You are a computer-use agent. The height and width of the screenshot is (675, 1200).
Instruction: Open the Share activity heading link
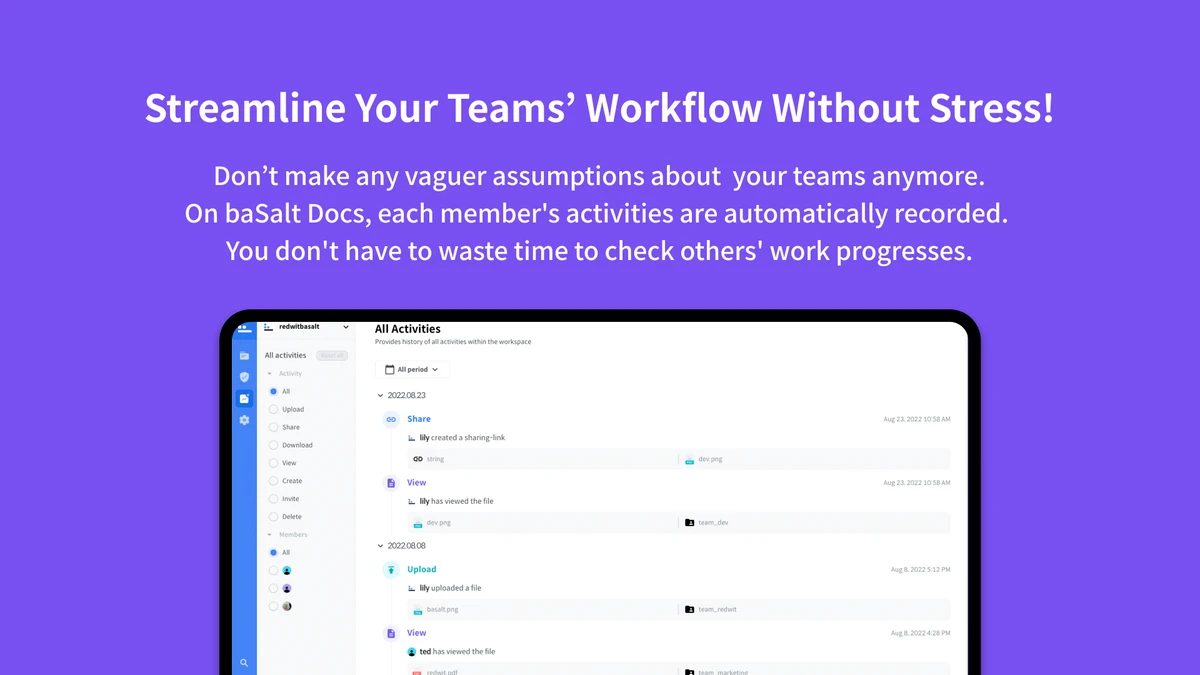(x=419, y=419)
